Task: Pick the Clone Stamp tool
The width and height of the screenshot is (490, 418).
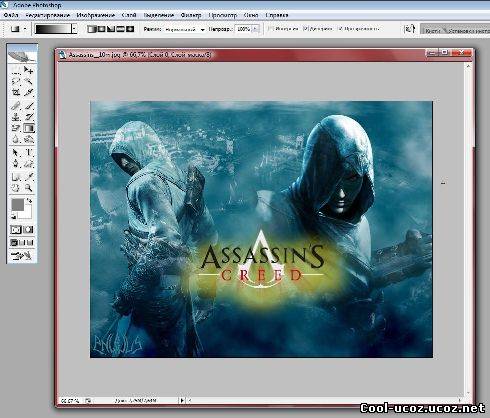Action: 16,117
